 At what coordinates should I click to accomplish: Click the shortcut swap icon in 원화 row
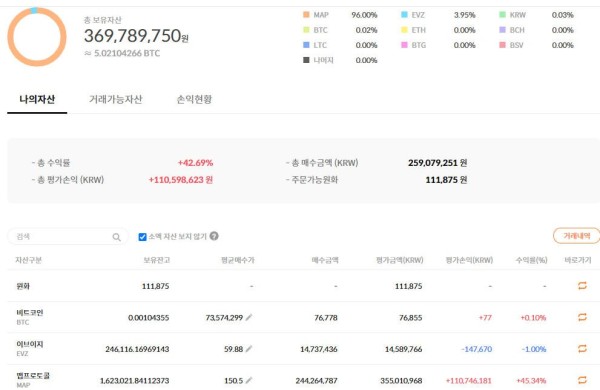(582, 286)
